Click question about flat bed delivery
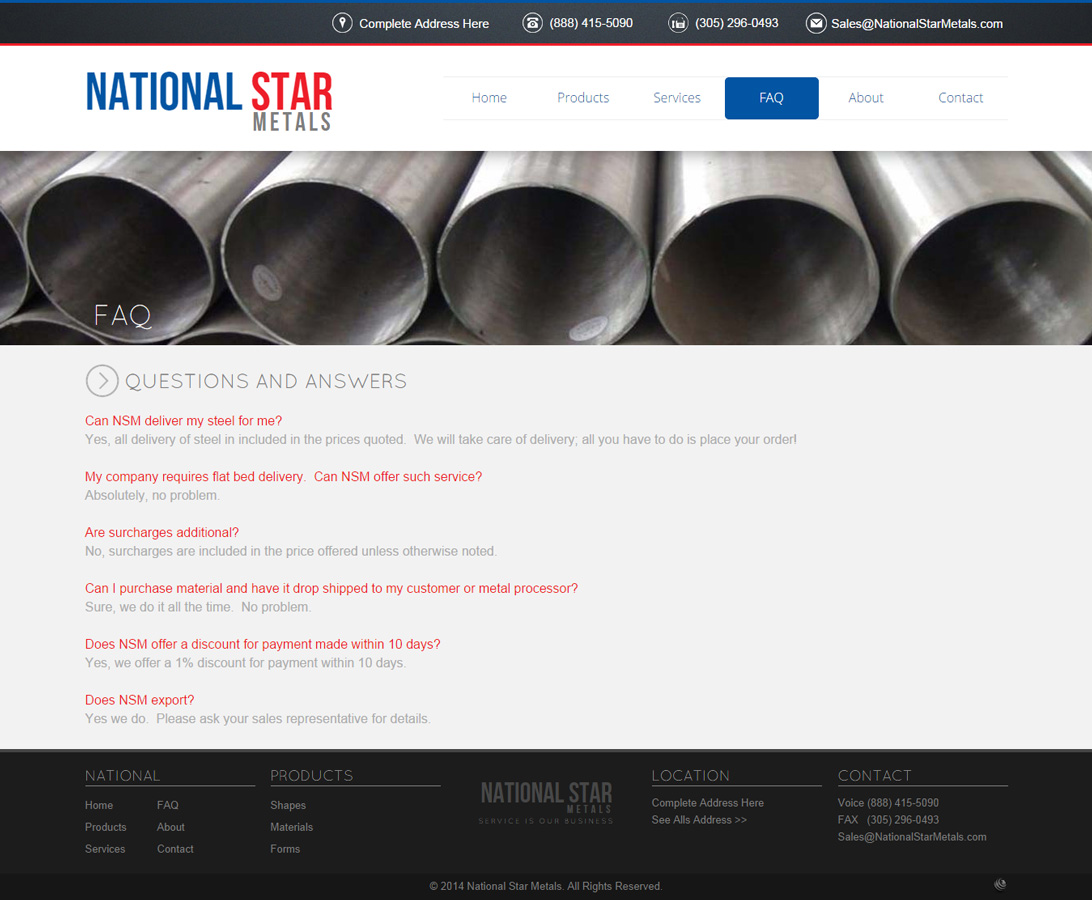 [283, 476]
